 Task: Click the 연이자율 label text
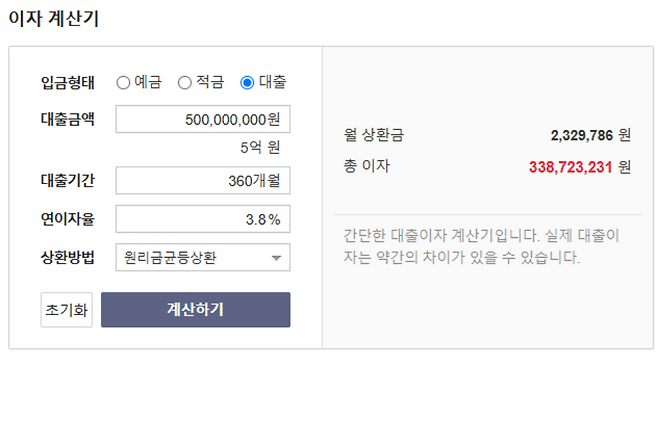tap(67, 219)
